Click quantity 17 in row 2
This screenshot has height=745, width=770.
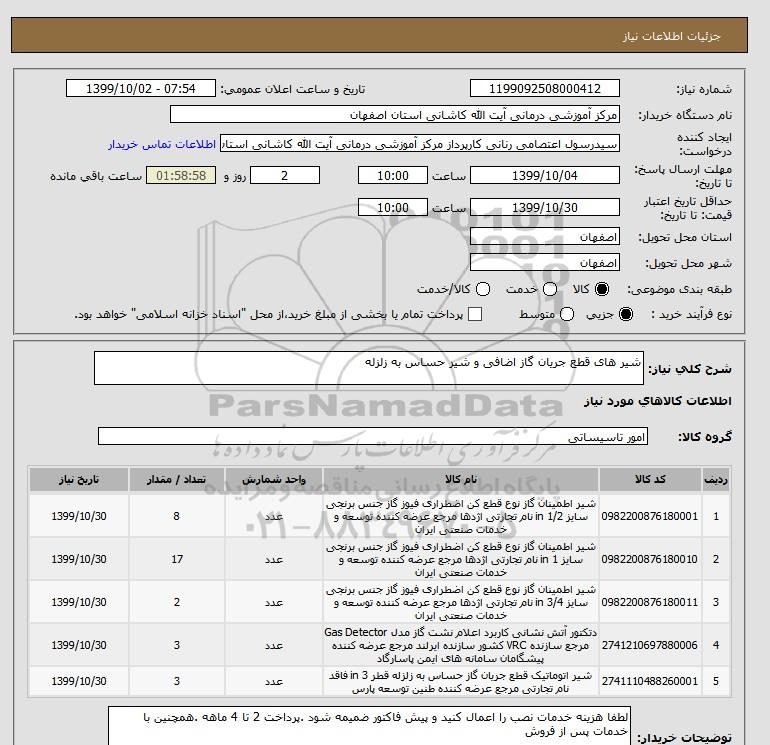177,559
